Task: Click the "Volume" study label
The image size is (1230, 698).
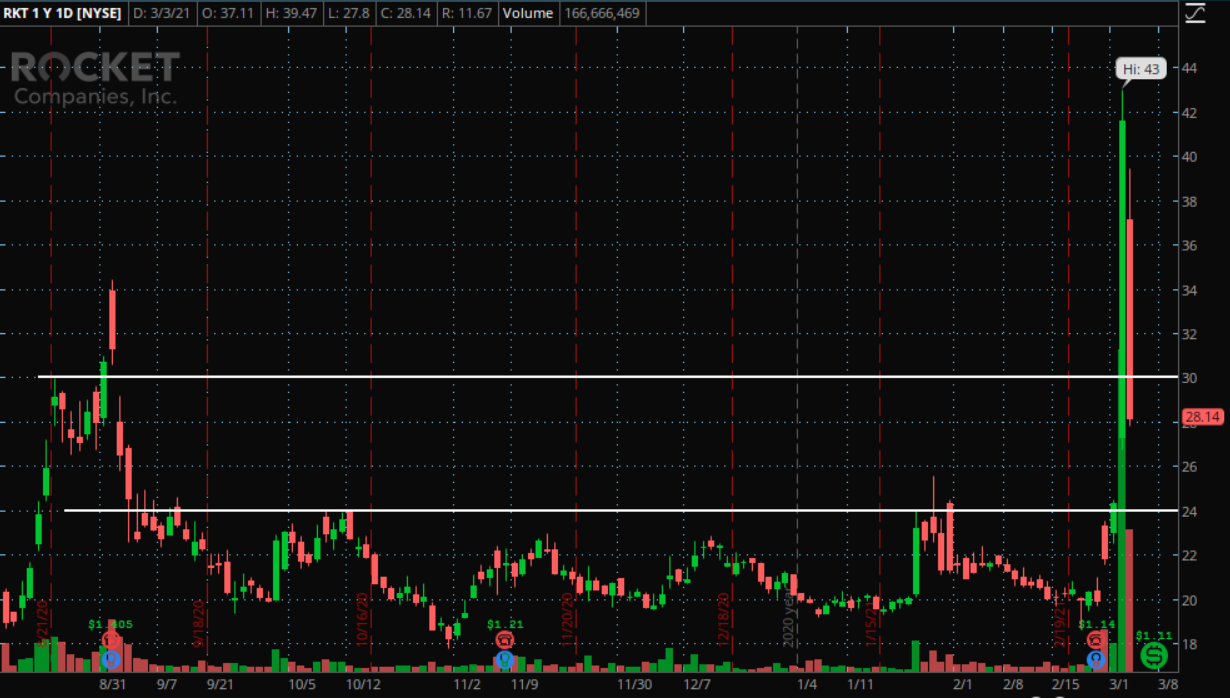Action: pyautogui.click(x=527, y=14)
